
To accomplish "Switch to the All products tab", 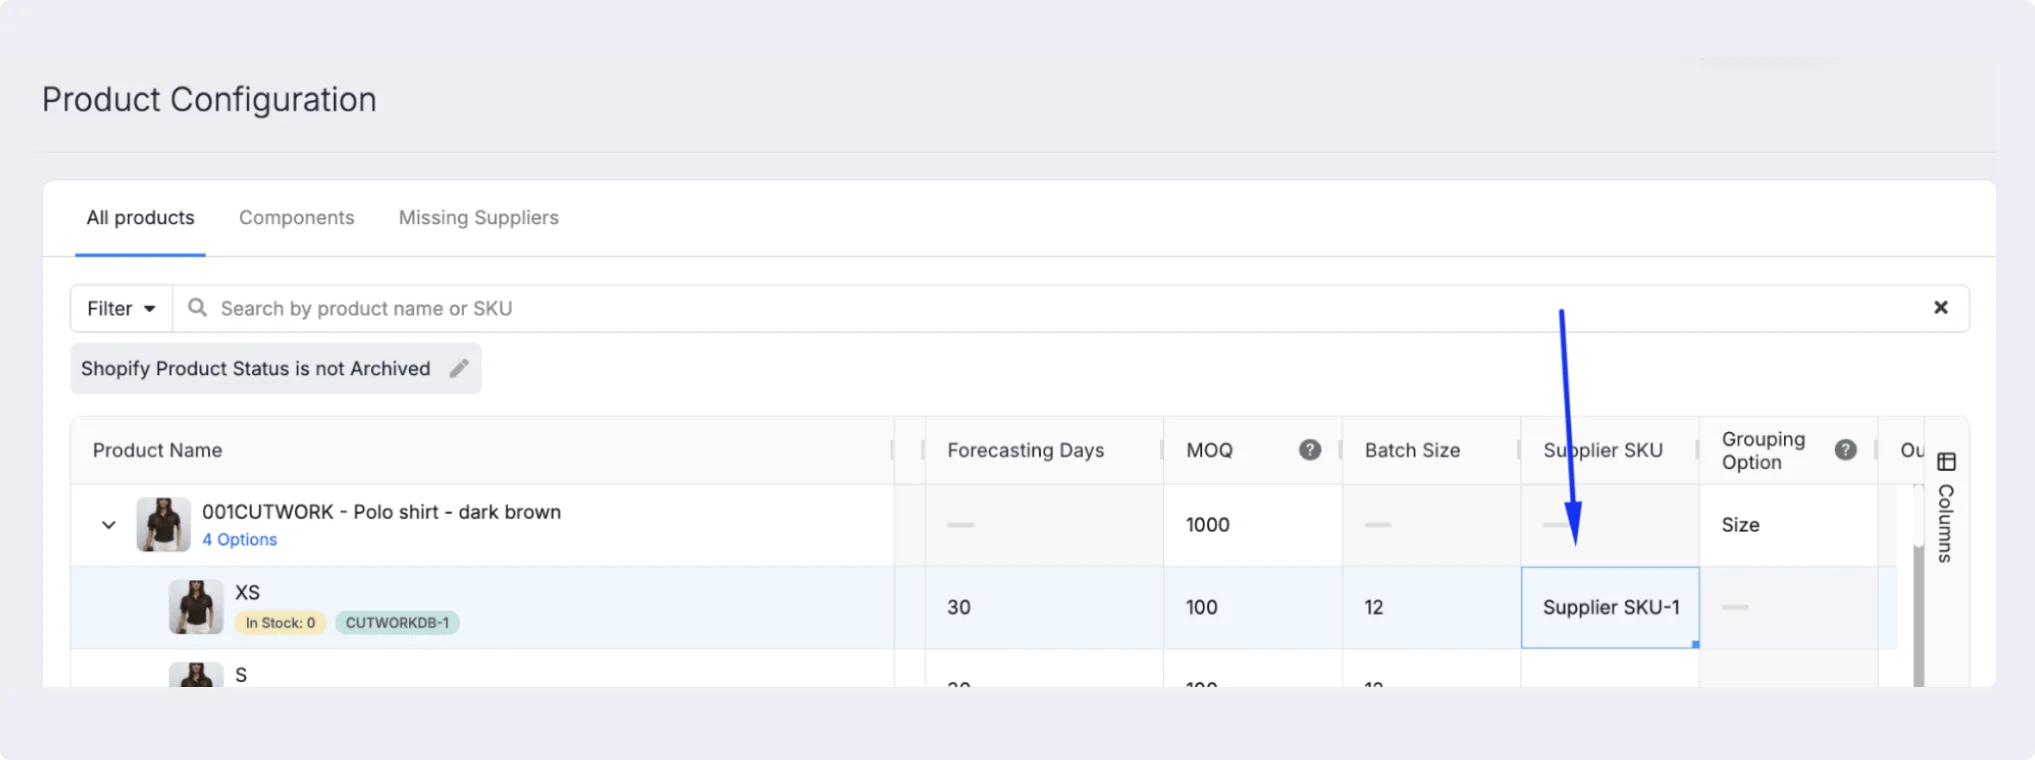I will click(x=140, y=218).
